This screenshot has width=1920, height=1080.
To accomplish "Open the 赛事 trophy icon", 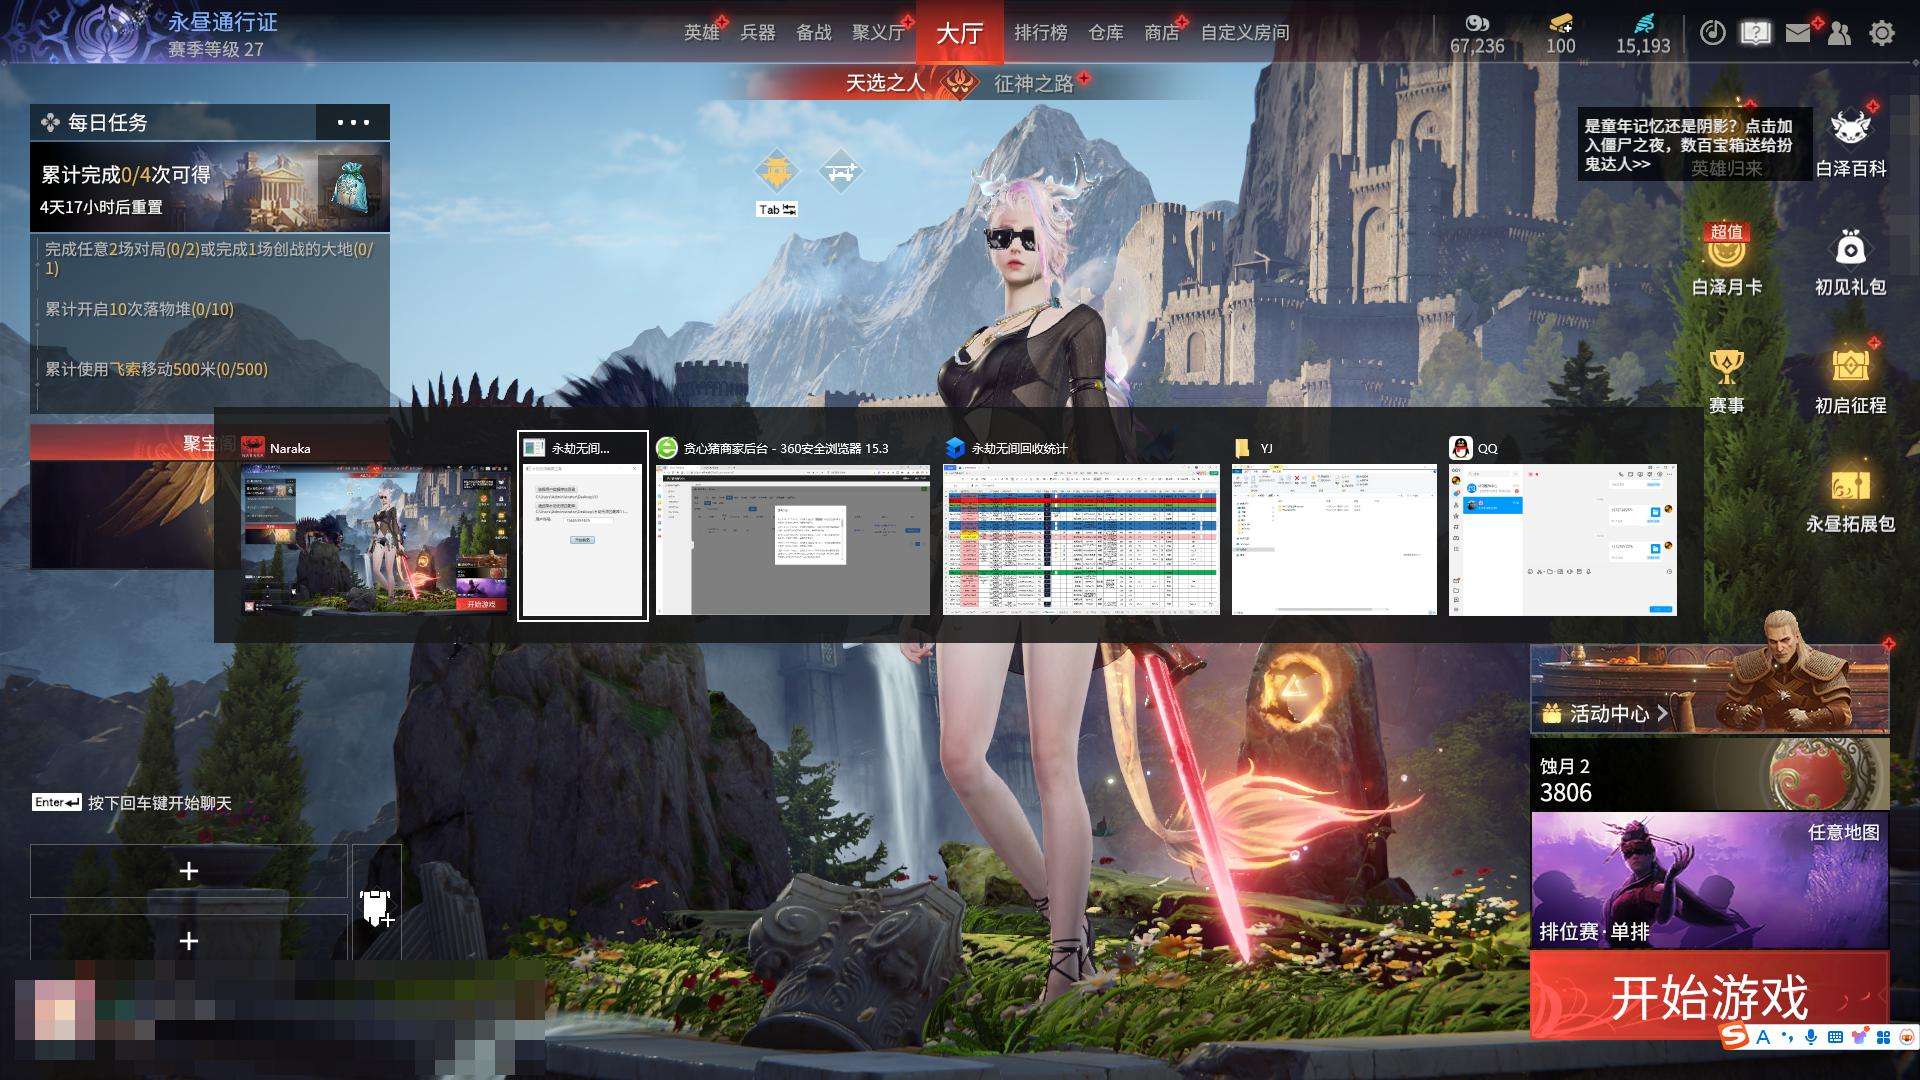I will coord(1727,380).
